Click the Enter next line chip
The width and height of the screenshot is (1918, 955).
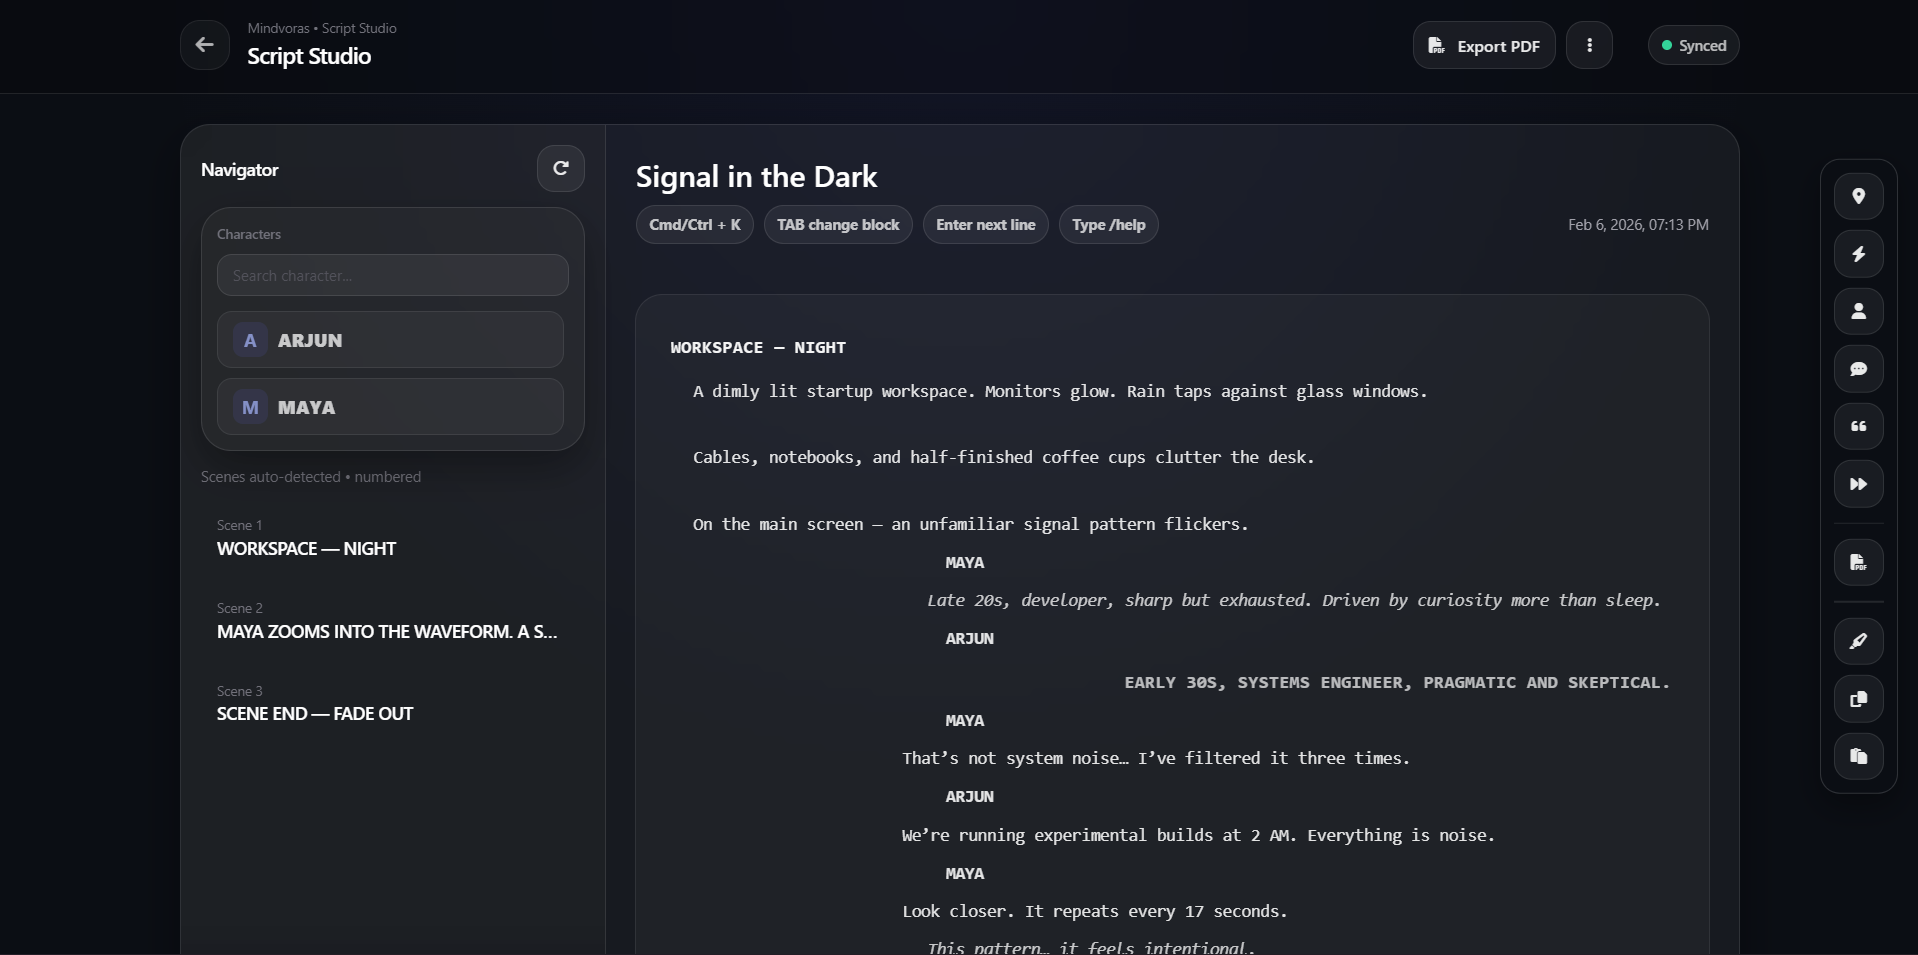coord(985,225)
